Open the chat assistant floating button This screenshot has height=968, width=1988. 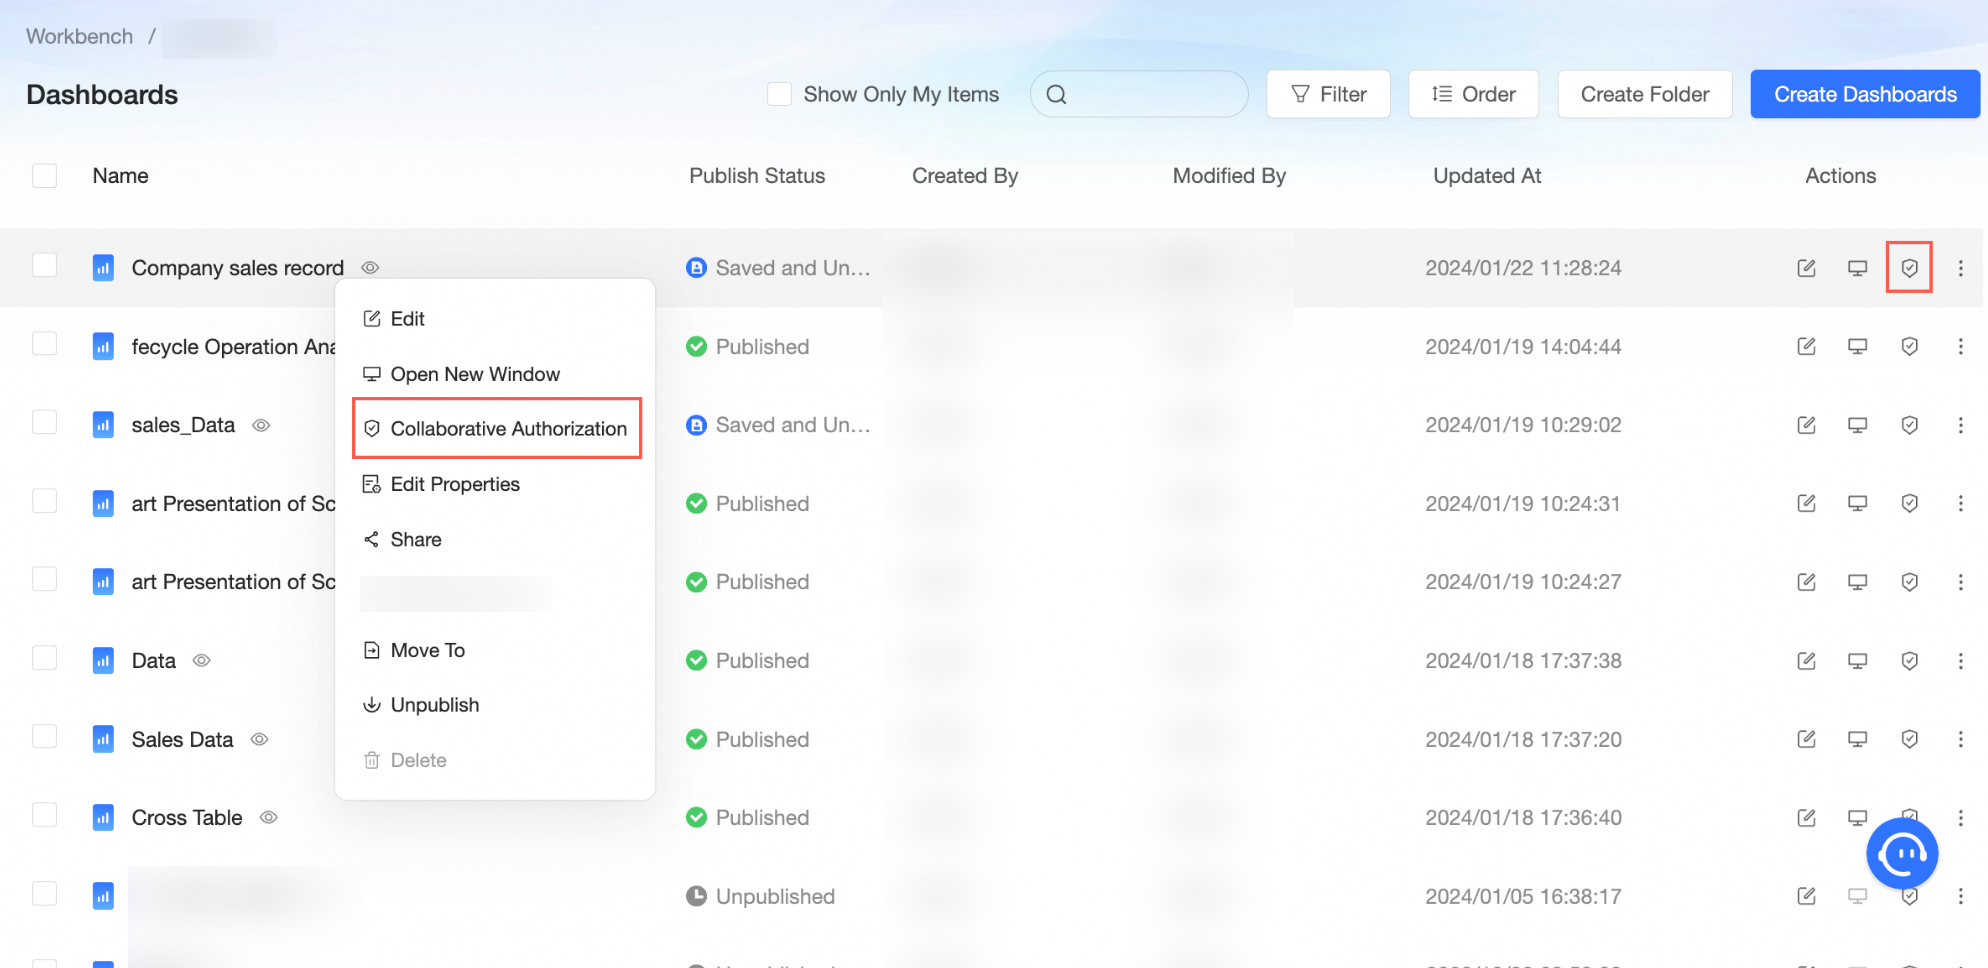tap(1902, 853)
